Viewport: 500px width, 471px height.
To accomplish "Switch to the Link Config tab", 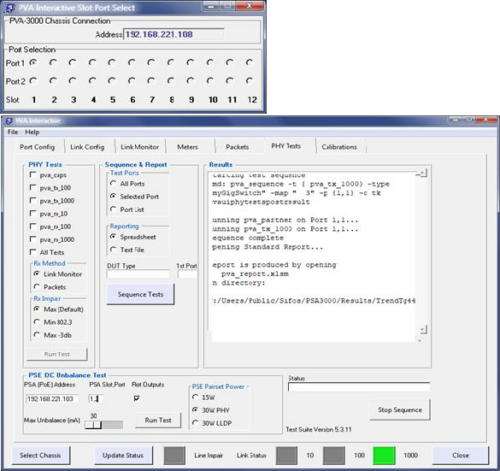I will [x=87, y=147].
